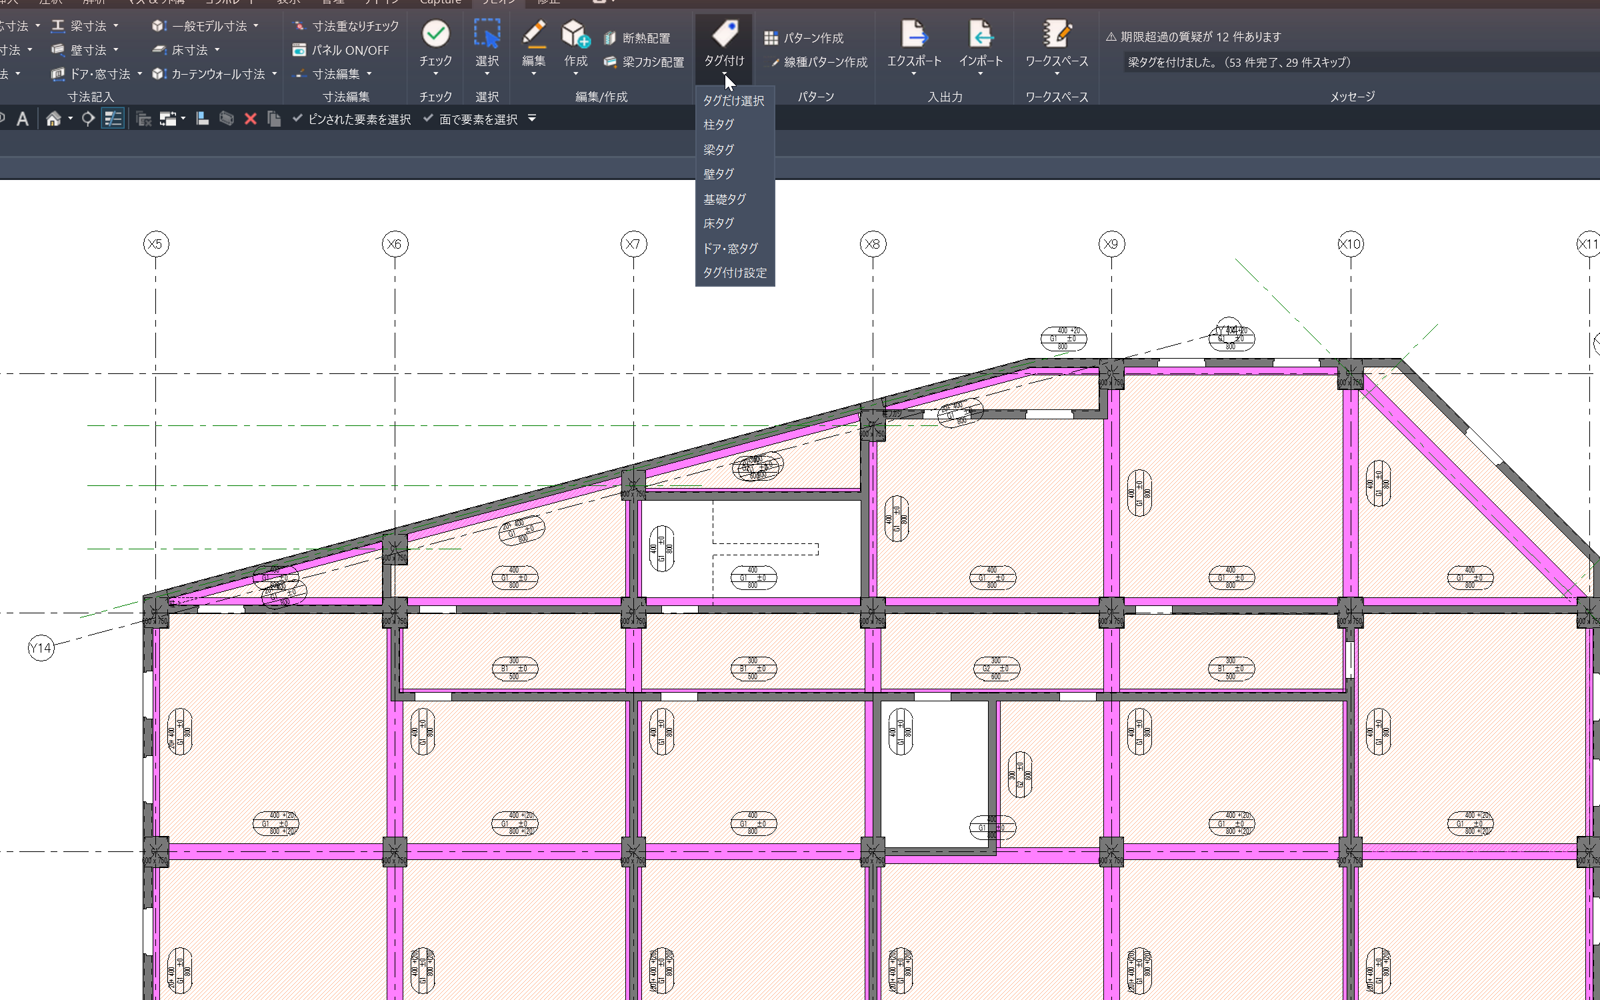Image resolution: width=1600 pixels, height=1000 pixels.
Task: Click the 入出力 panel label
Action: (x=945, y=97)
